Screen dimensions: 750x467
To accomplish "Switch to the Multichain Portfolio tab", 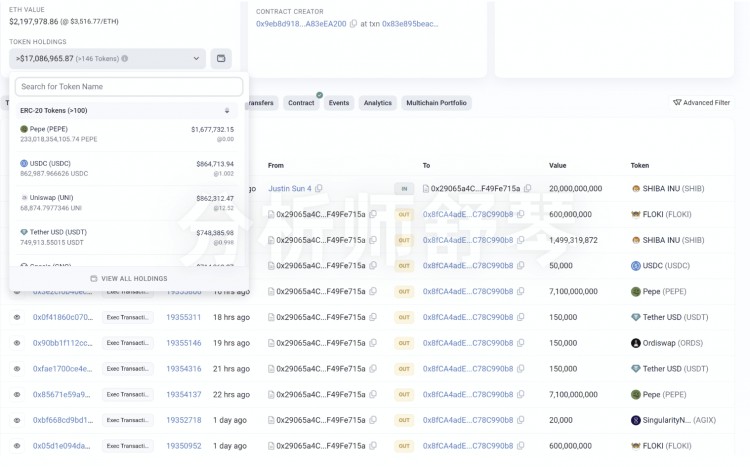I will pyautogui.click(x=436, y=102).
